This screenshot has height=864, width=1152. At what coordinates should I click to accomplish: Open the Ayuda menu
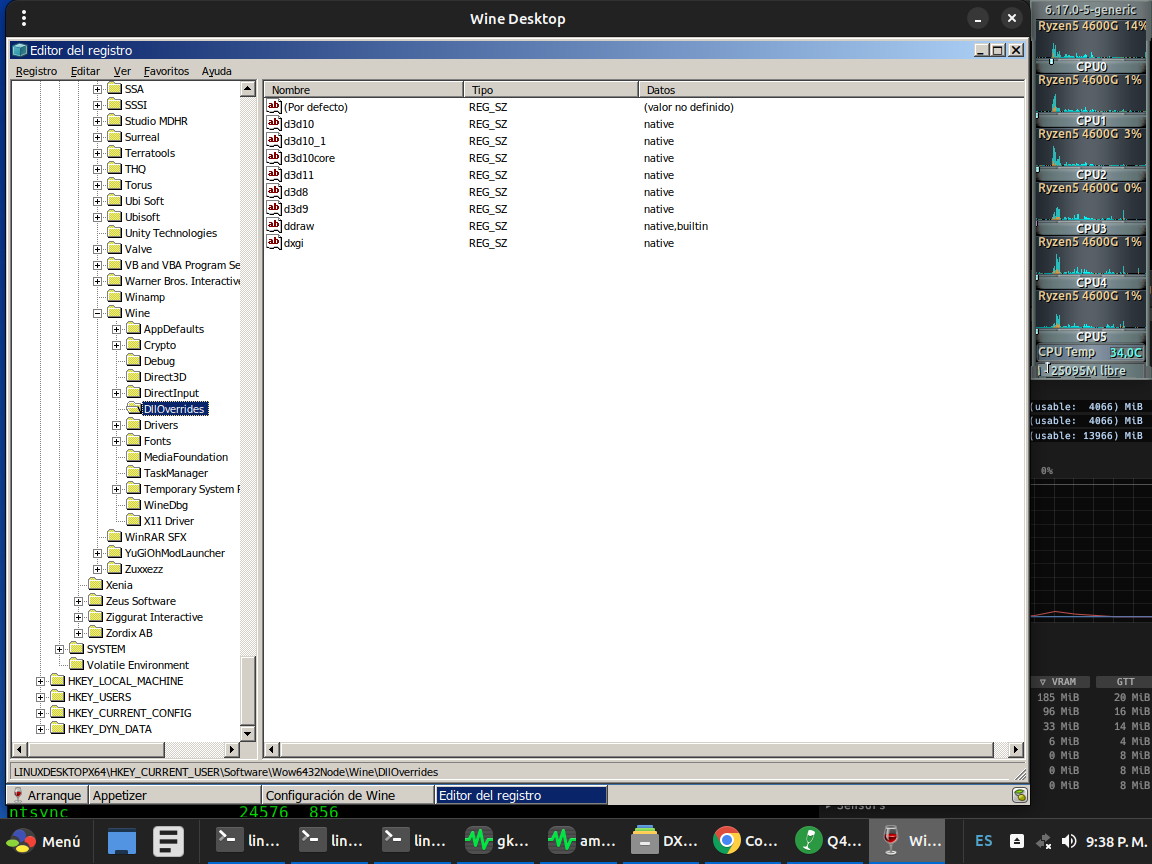tap(217, 71)
